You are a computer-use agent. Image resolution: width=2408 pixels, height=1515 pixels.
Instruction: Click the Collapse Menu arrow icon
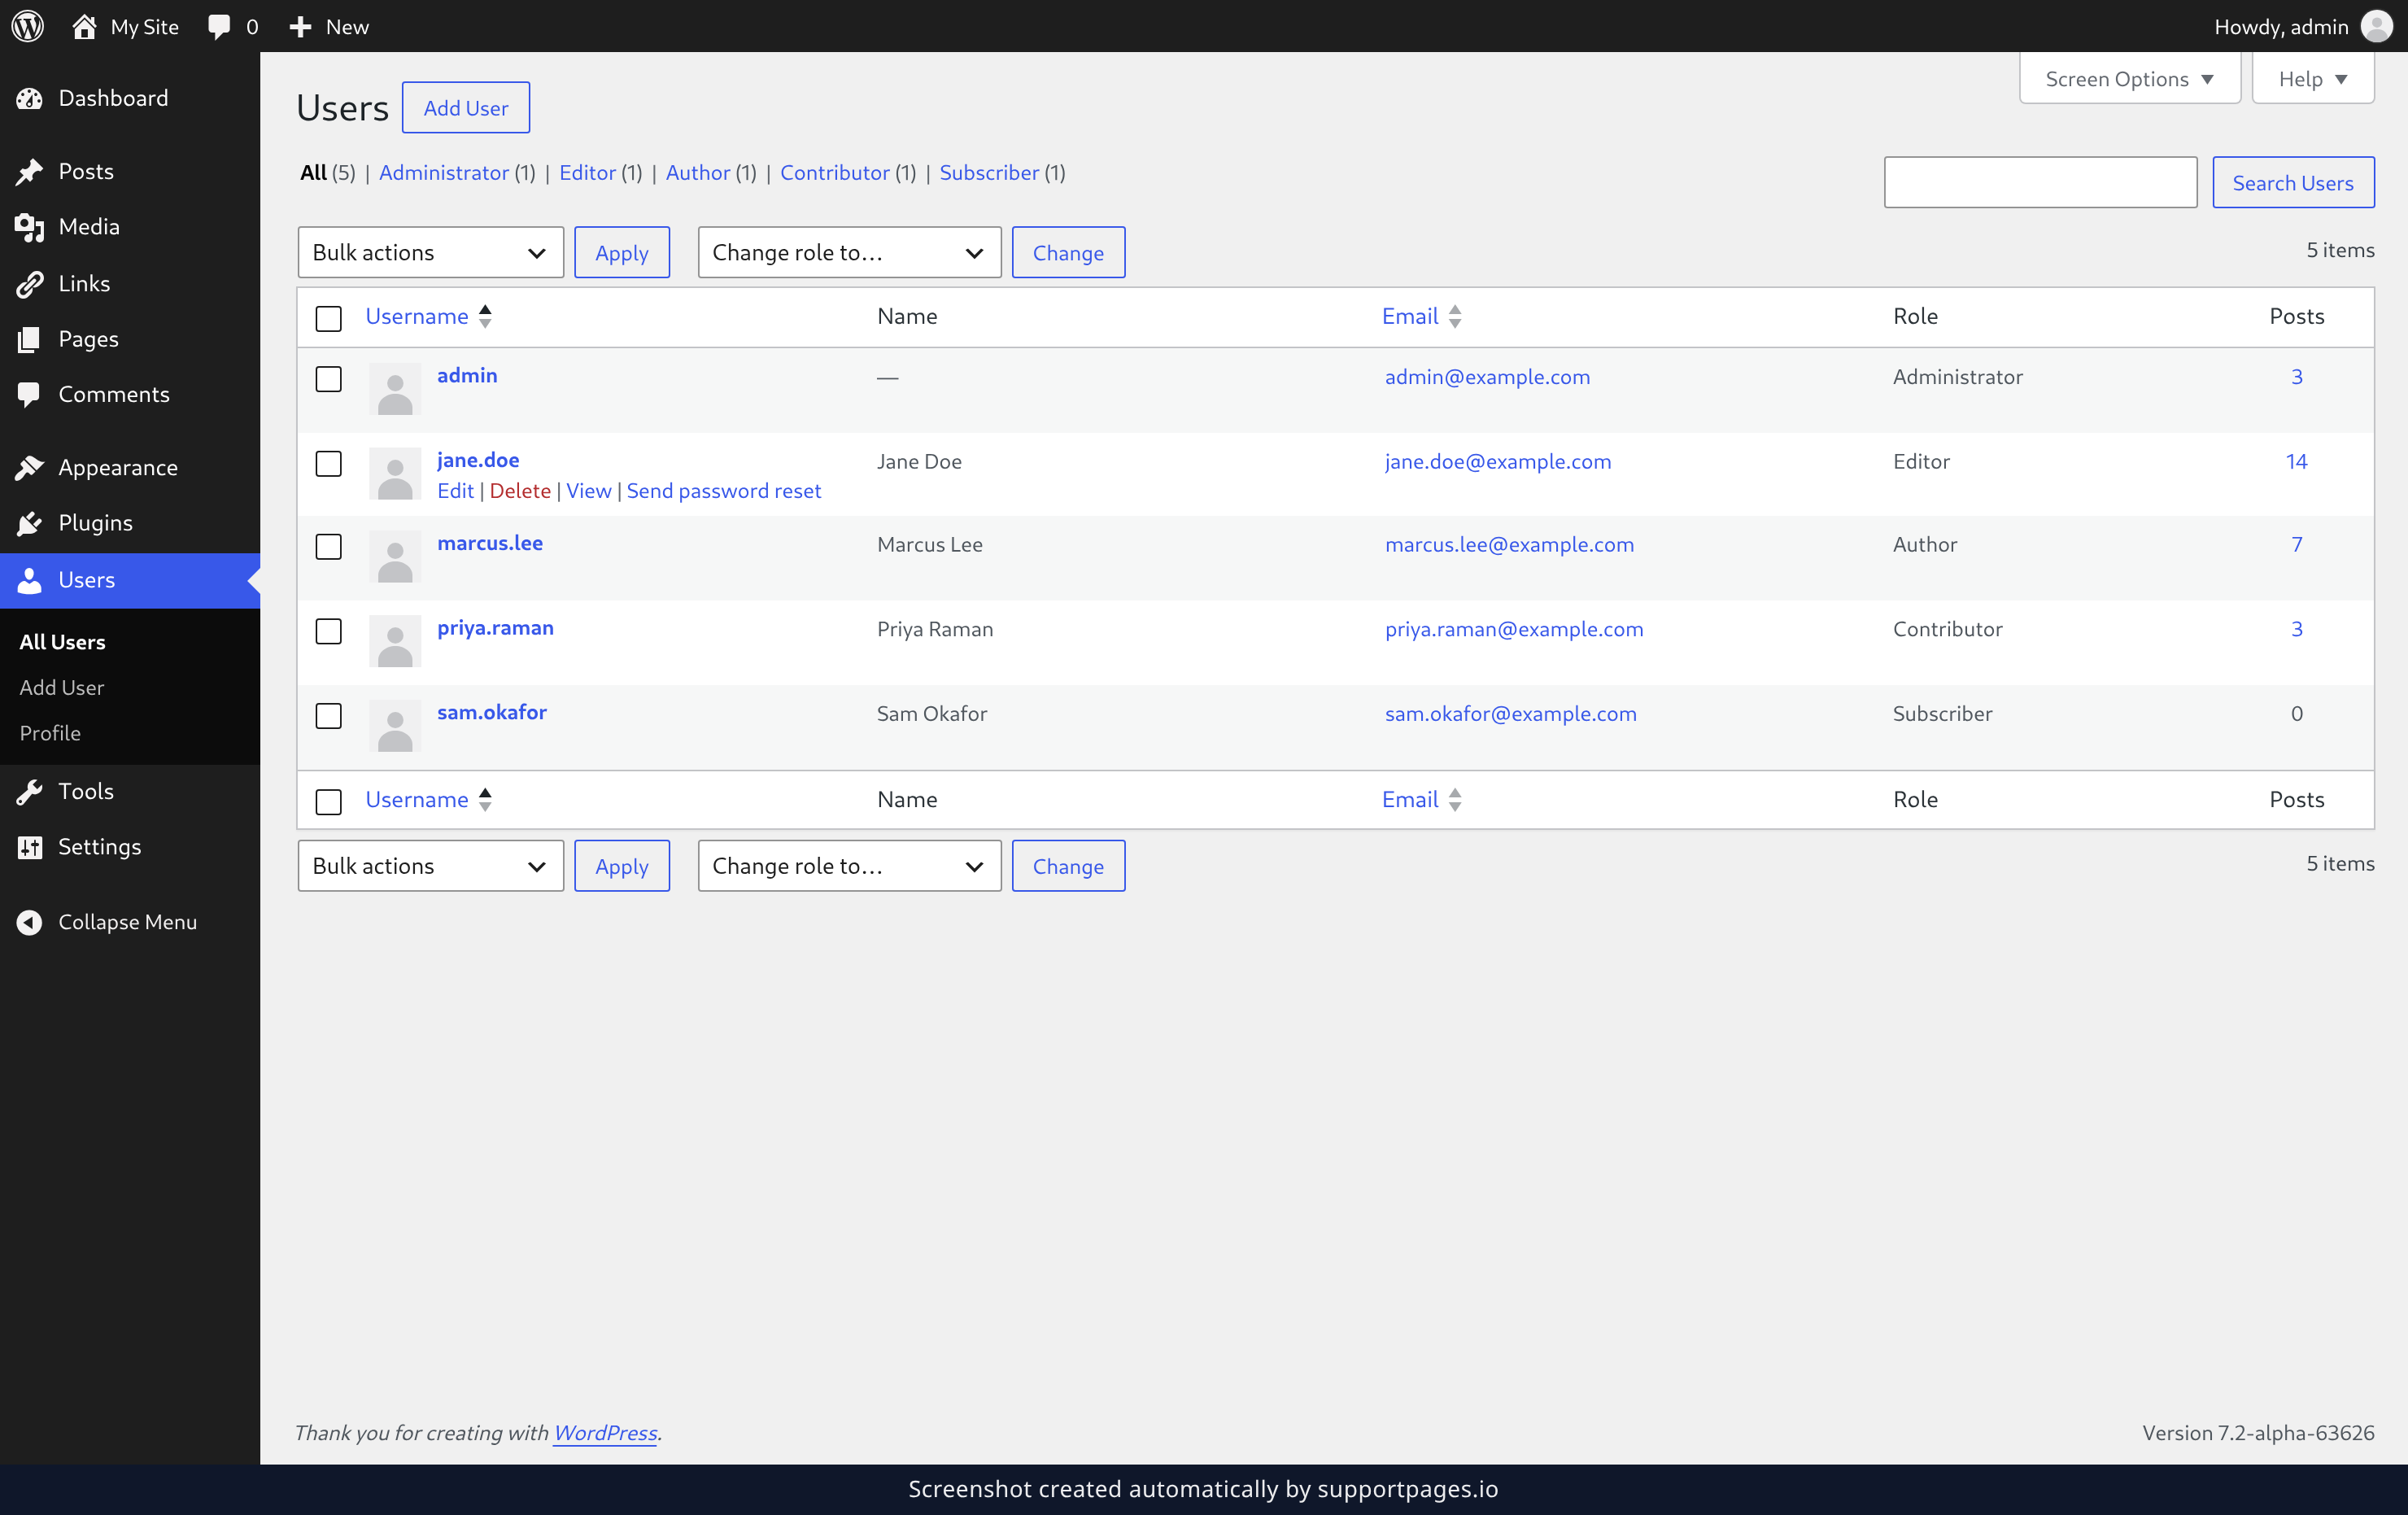30,922
